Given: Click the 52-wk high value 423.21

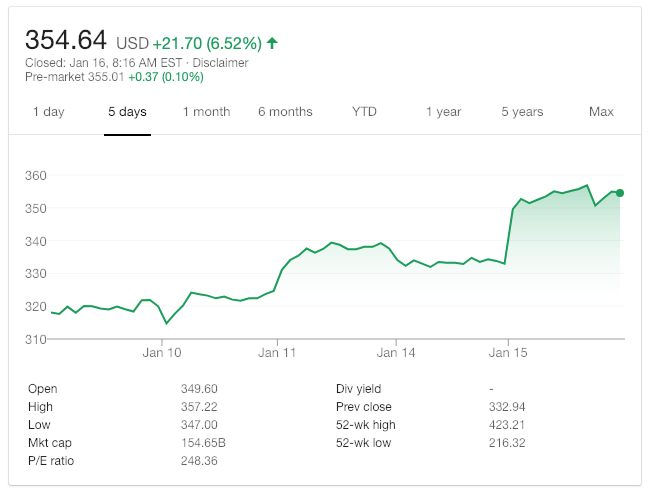Looking at the screenshot, I should point(507,425).
